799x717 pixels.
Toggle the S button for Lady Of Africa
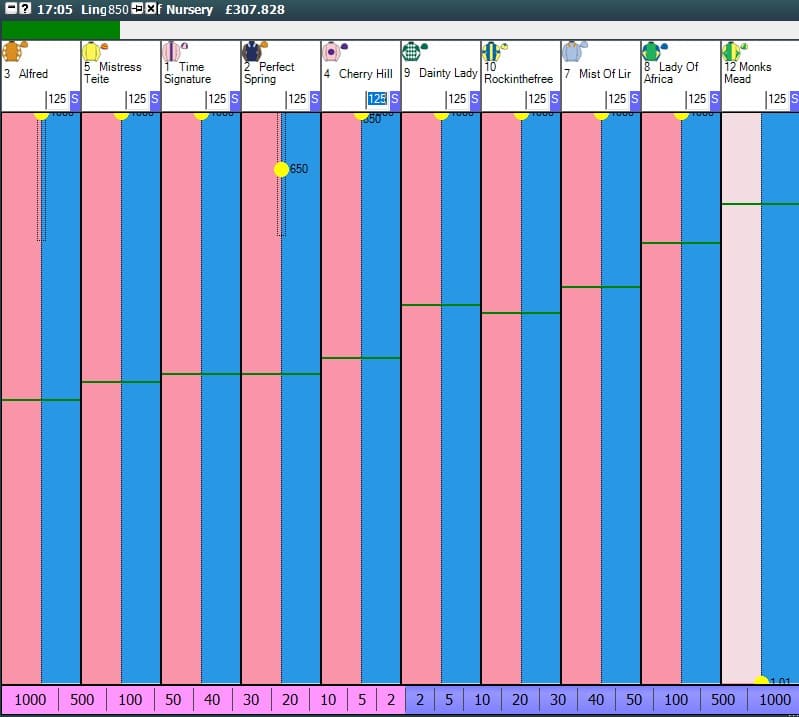pos(715,99)
